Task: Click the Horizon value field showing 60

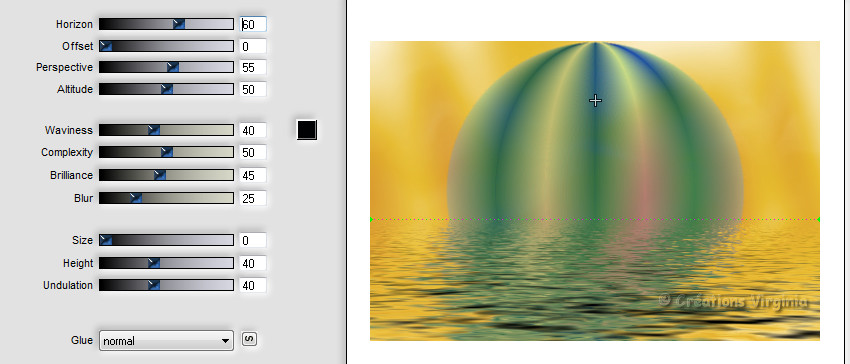Action: coord(253,24)
